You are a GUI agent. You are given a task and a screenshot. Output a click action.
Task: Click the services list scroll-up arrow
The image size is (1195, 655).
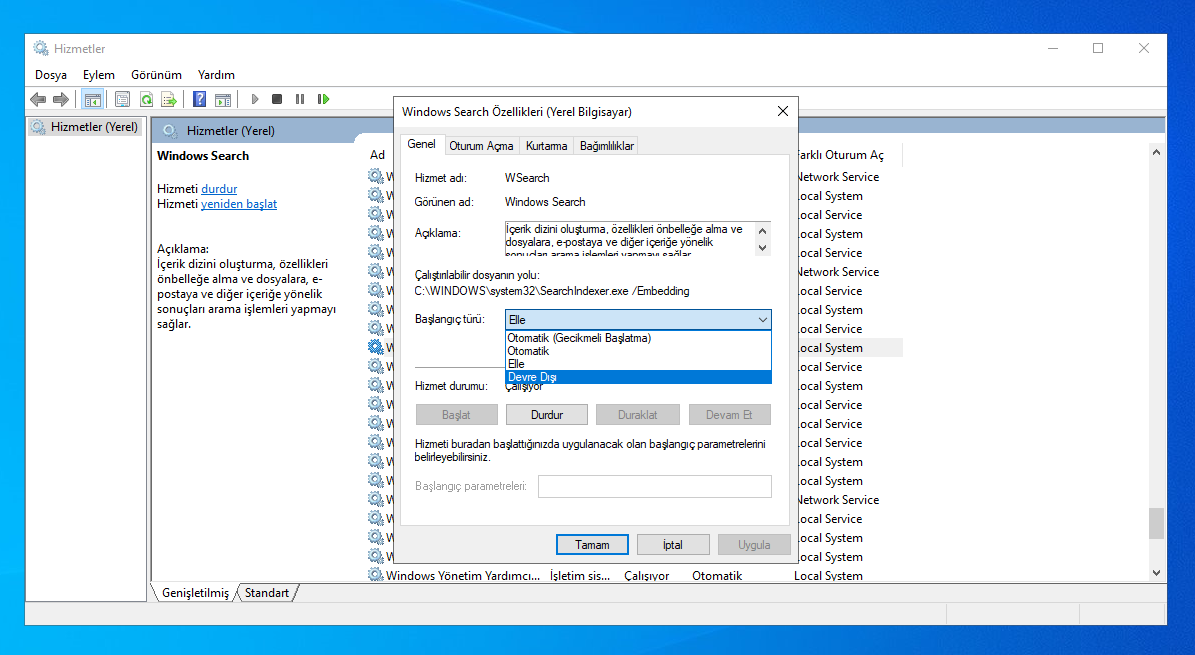tap(1156, 153)
